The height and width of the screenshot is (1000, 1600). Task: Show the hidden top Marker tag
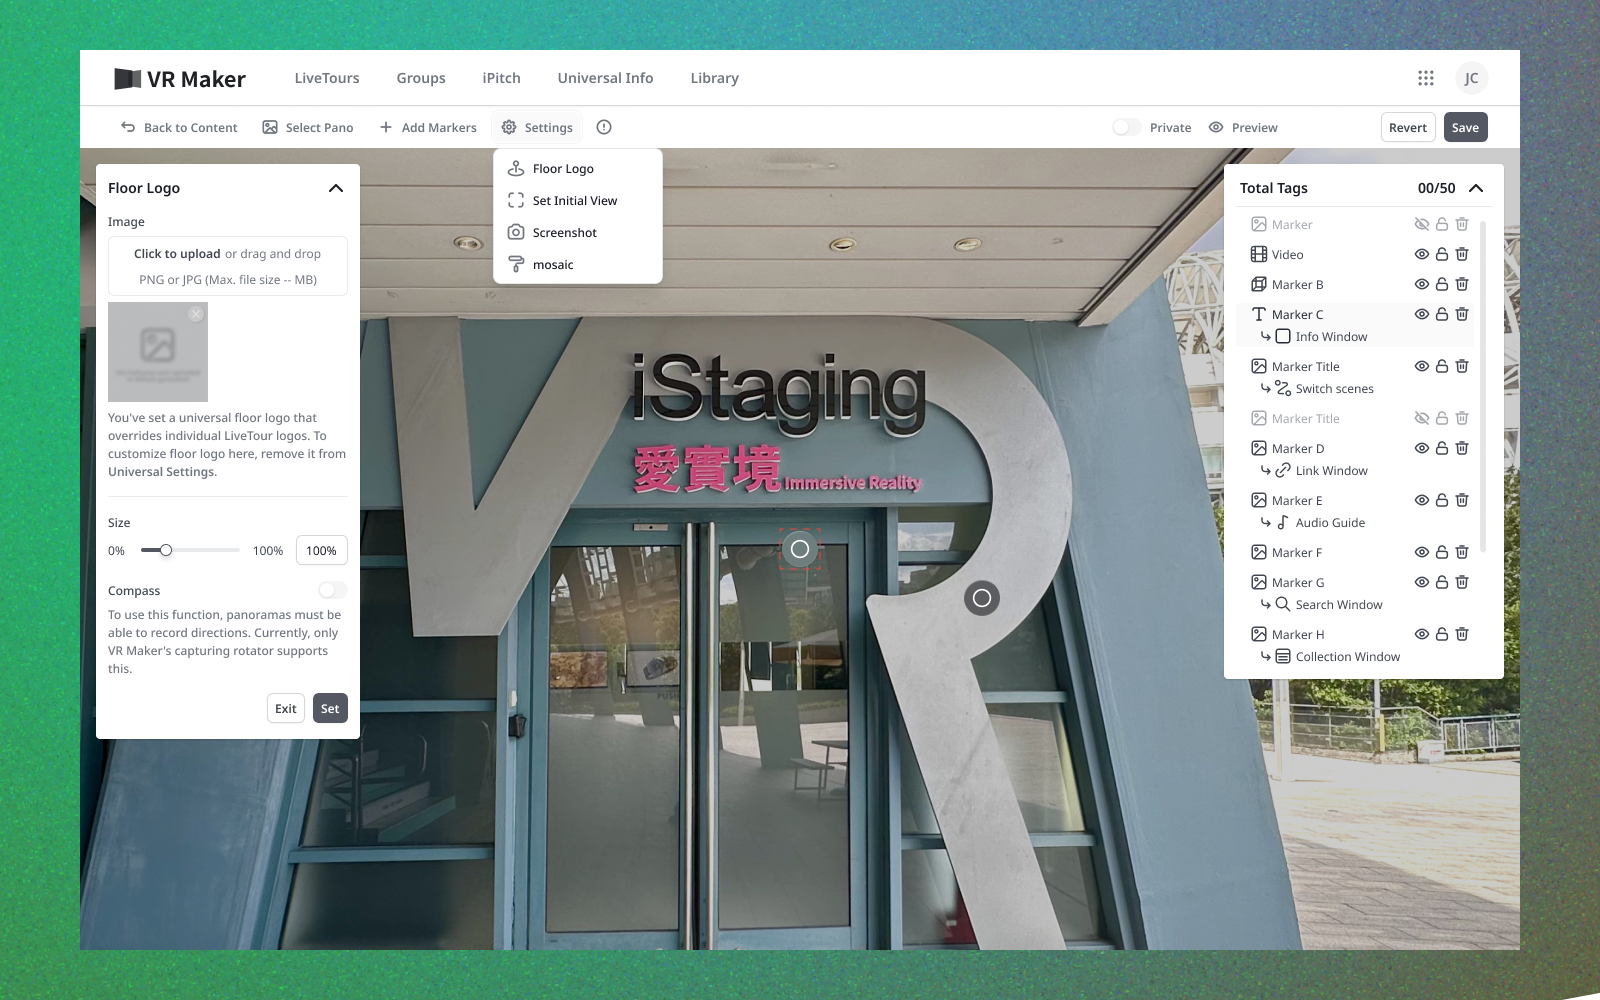(1422, 224)
